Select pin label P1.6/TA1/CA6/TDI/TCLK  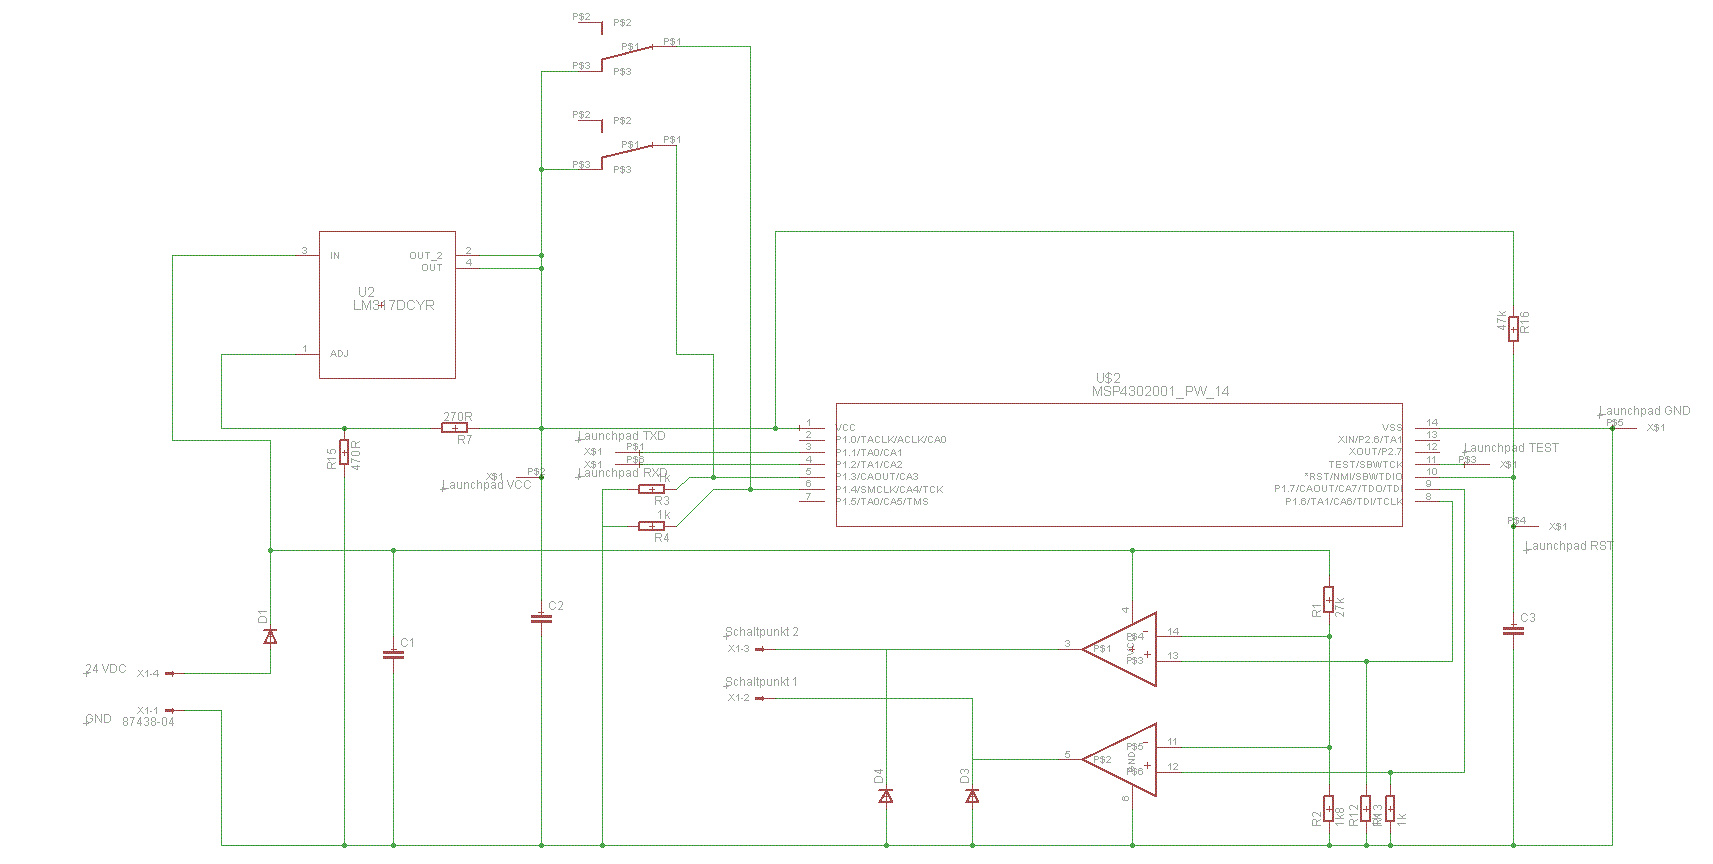pyautogui.click(x=1344, y=502)
